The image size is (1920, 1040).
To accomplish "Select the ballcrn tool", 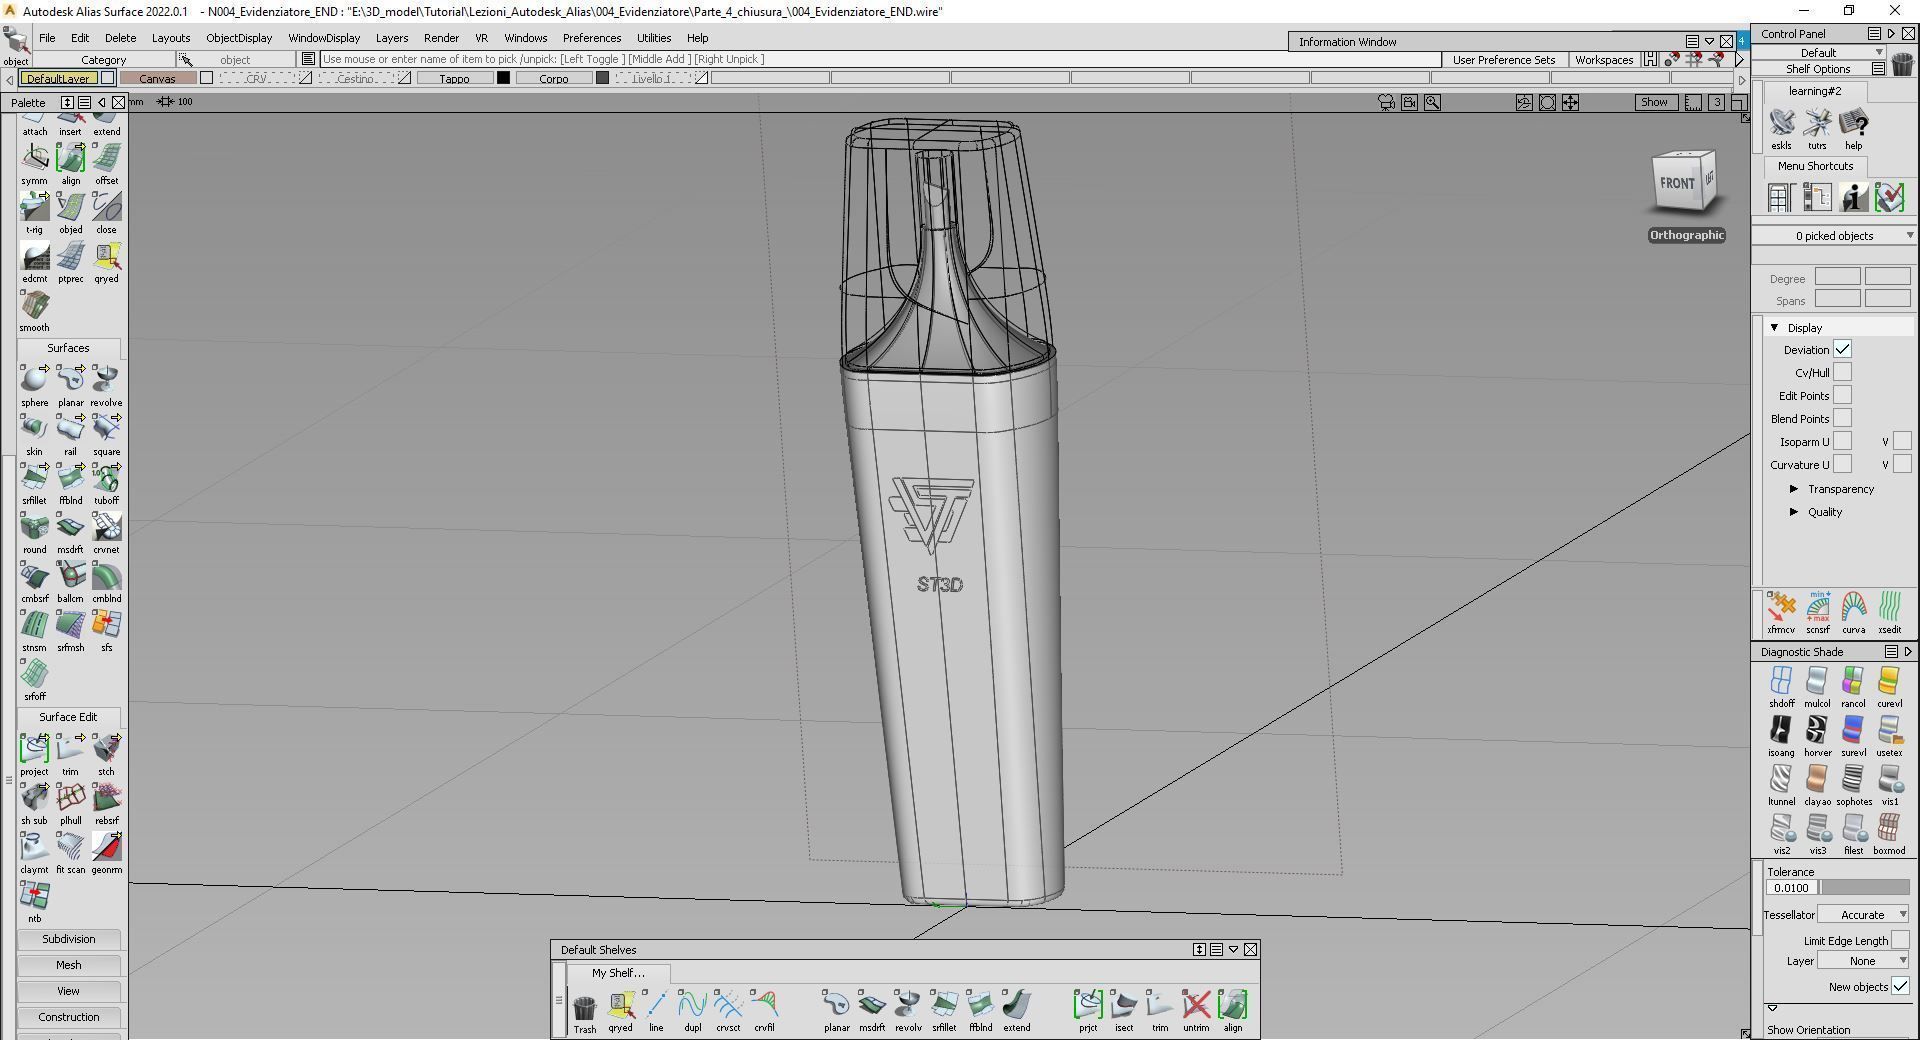I will [x=70, y=575].
